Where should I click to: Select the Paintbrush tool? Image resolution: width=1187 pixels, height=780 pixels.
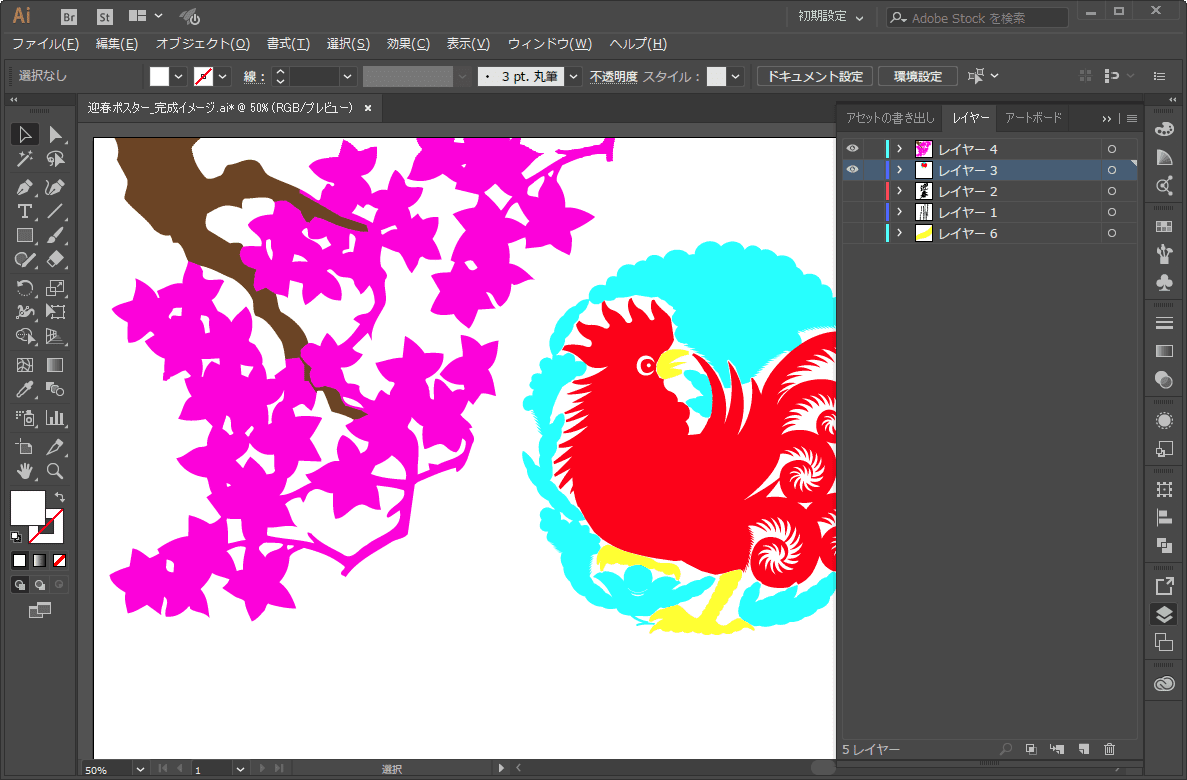tap(55, 236)
